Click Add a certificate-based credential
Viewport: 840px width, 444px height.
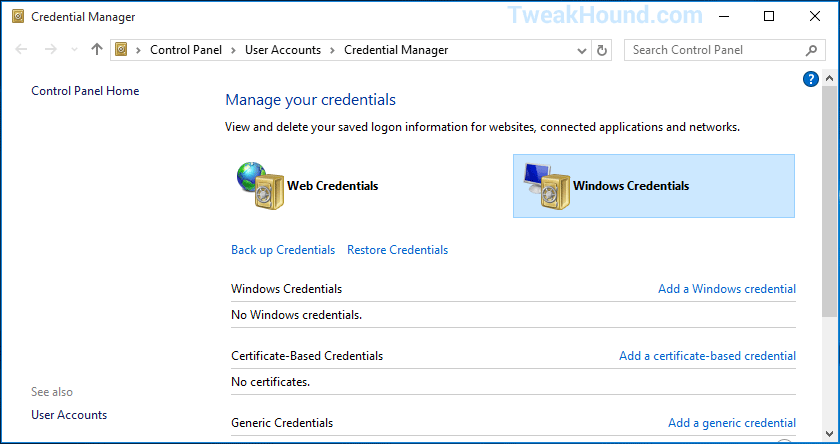(707, 356)
